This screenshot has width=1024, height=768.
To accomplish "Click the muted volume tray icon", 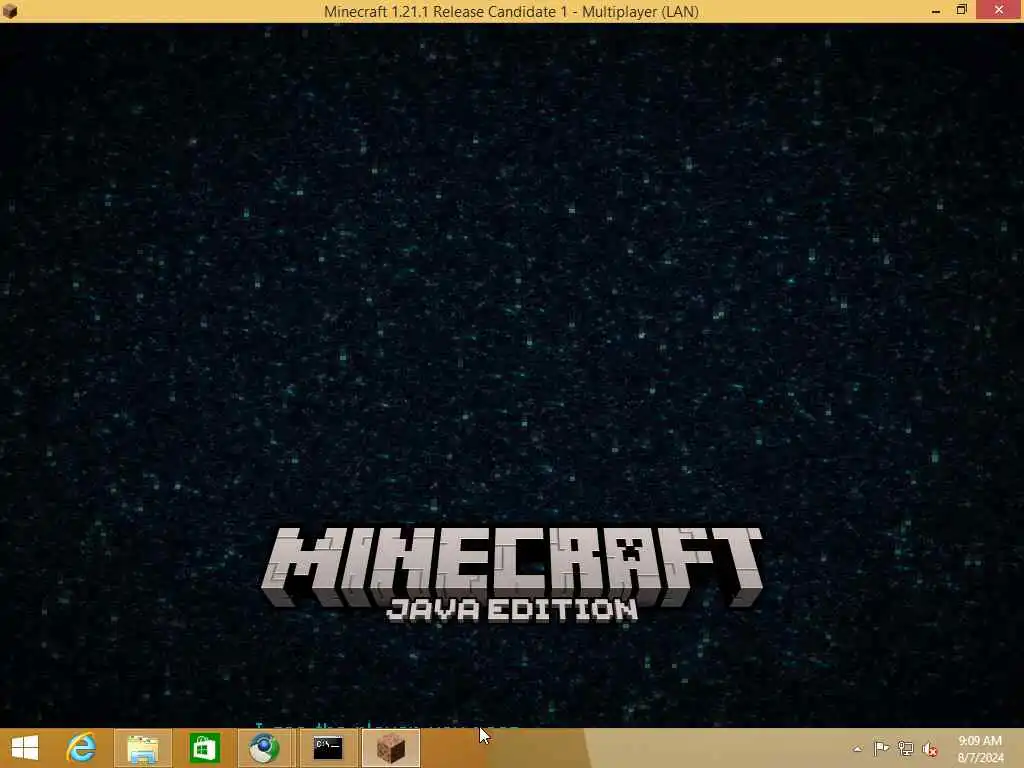I will click(929, 749).
